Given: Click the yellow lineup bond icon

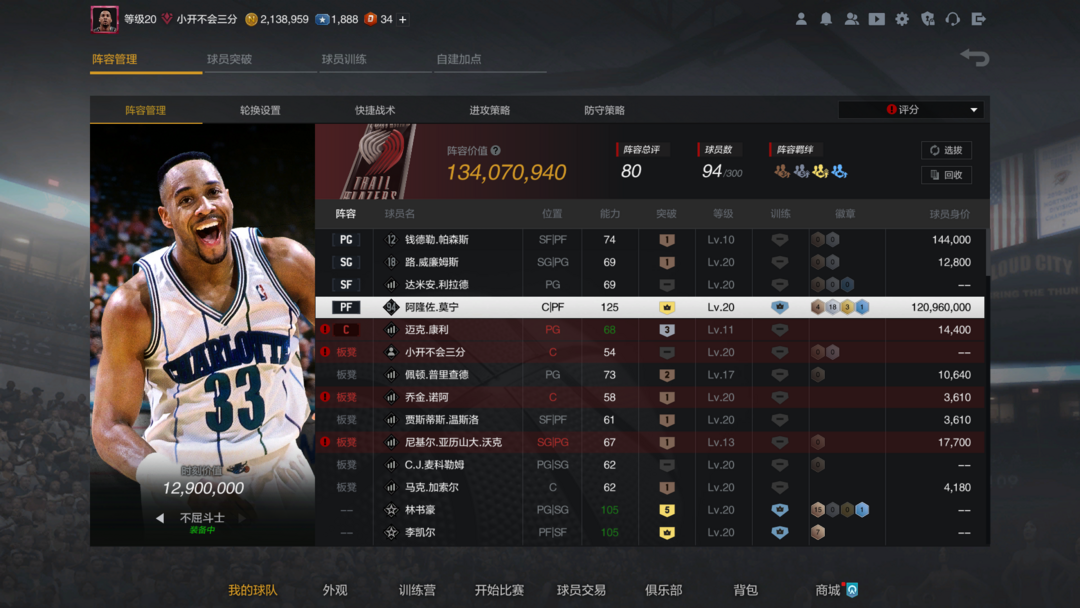Looking at the screenshot, I should (820, 171).
